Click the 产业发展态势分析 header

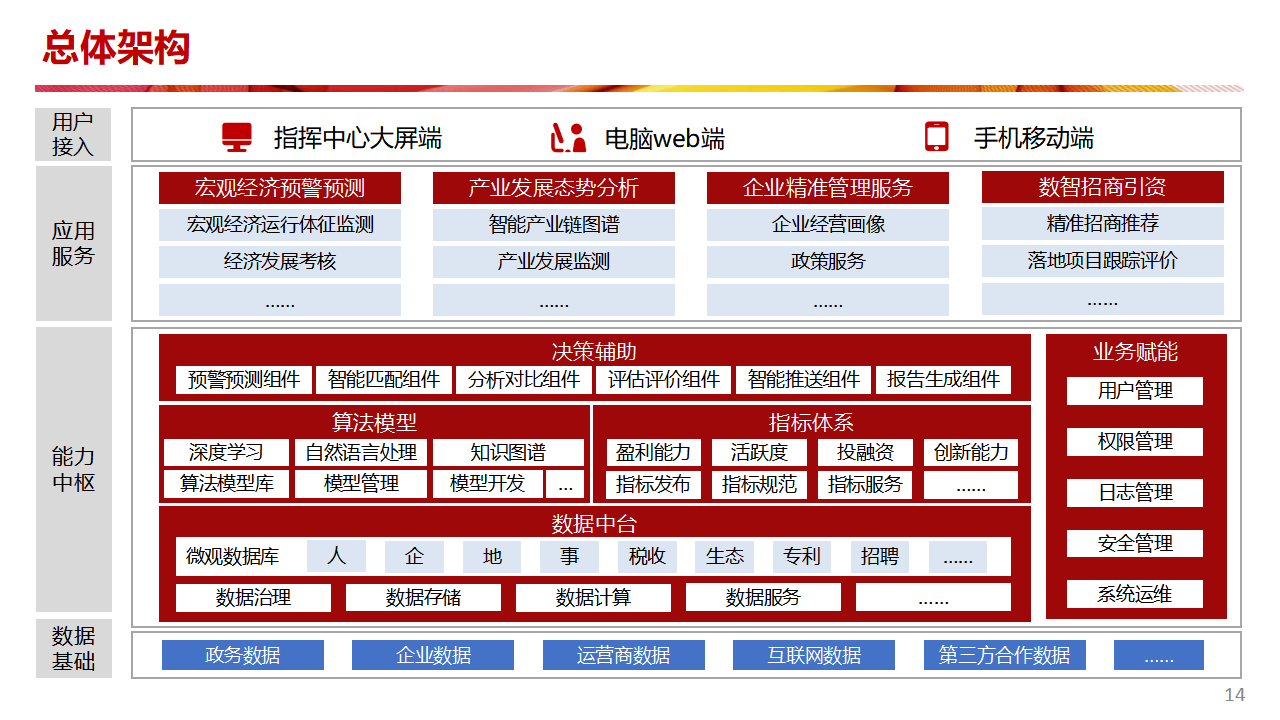[x=554, y=188]
